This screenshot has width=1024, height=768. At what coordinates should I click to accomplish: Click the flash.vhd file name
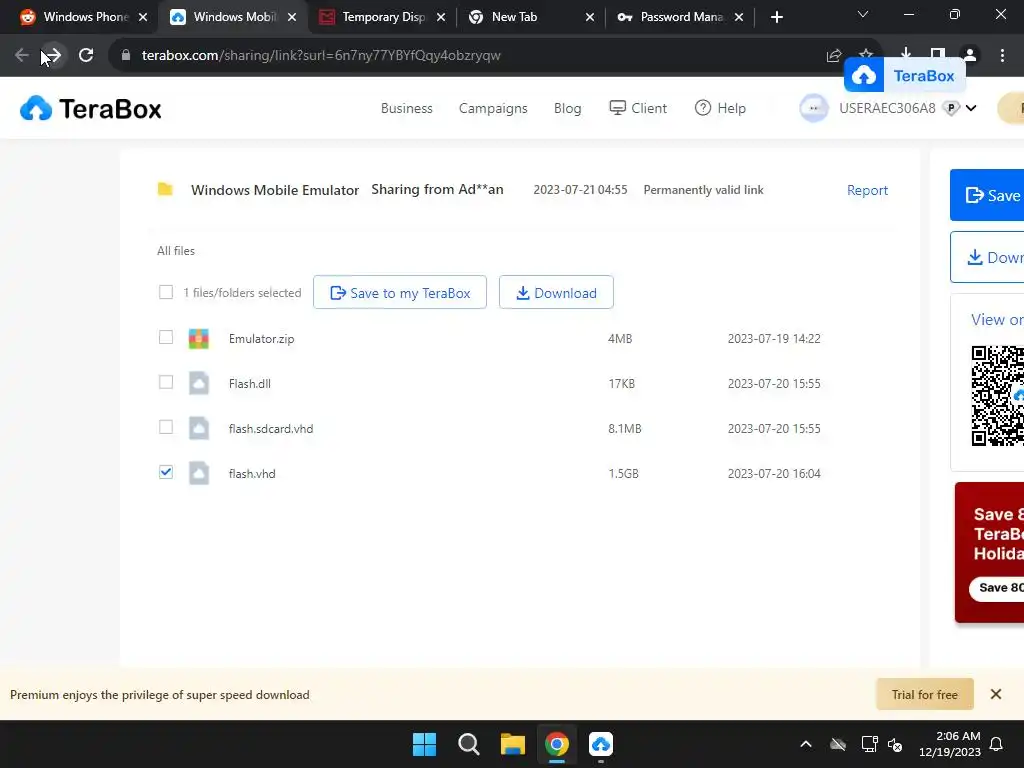(x=252, y=473)
